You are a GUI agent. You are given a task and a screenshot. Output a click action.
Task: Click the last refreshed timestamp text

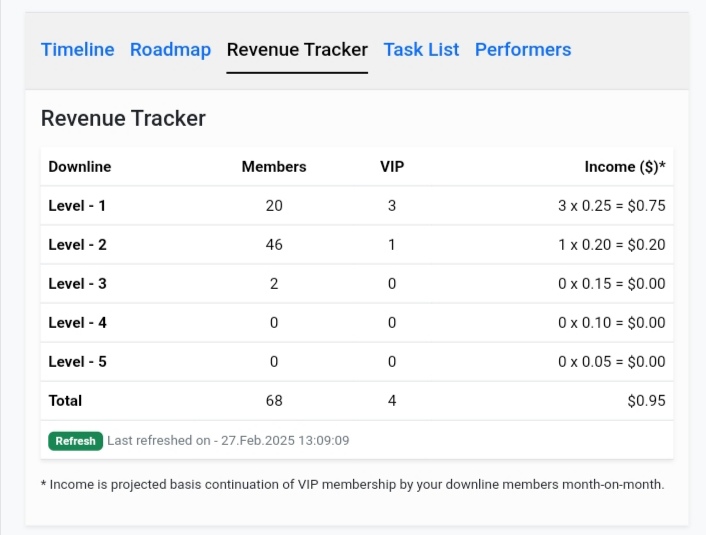pyautogui.click(x=228, y=440)
